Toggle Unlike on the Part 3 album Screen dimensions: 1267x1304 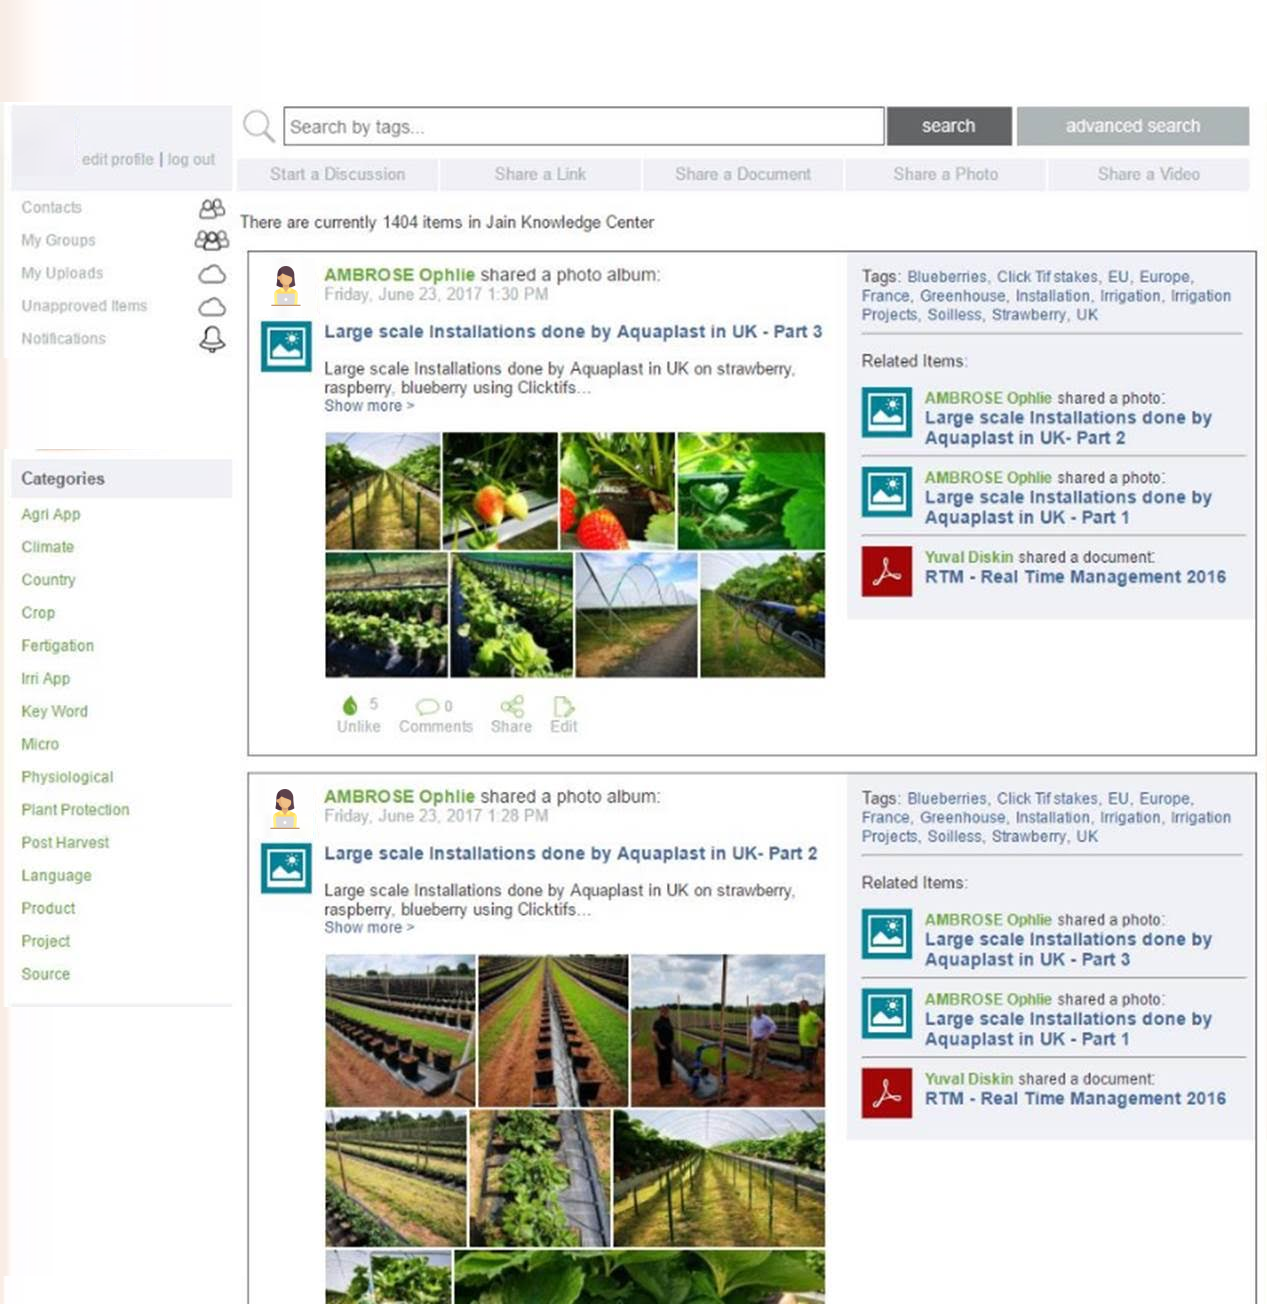point(351,706)
